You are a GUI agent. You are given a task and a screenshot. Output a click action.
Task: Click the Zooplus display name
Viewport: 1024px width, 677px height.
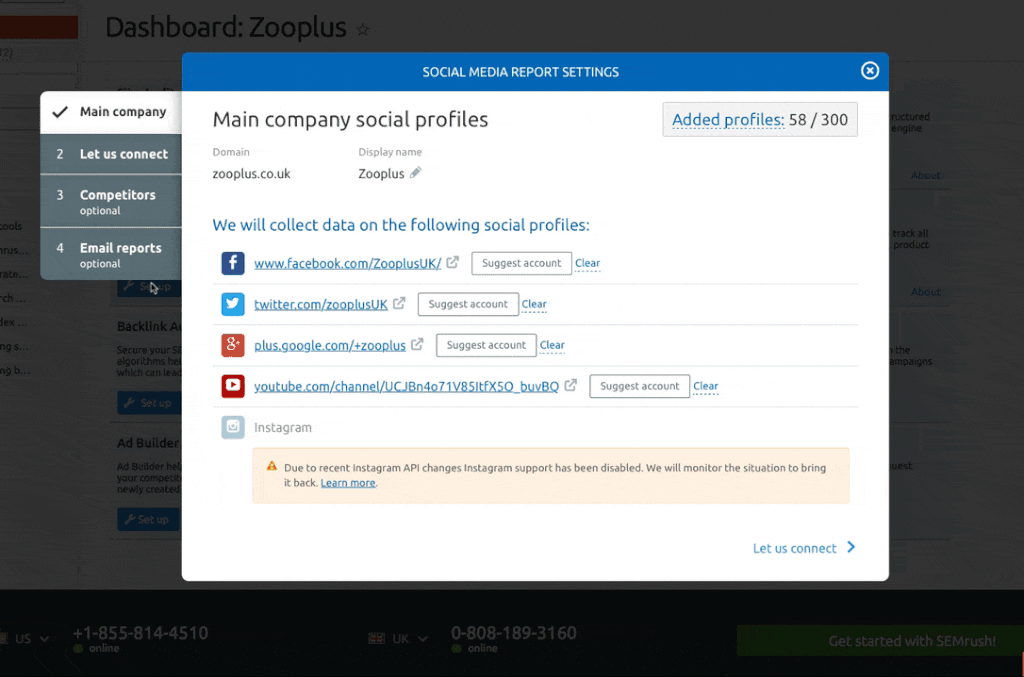click(381, 174)
